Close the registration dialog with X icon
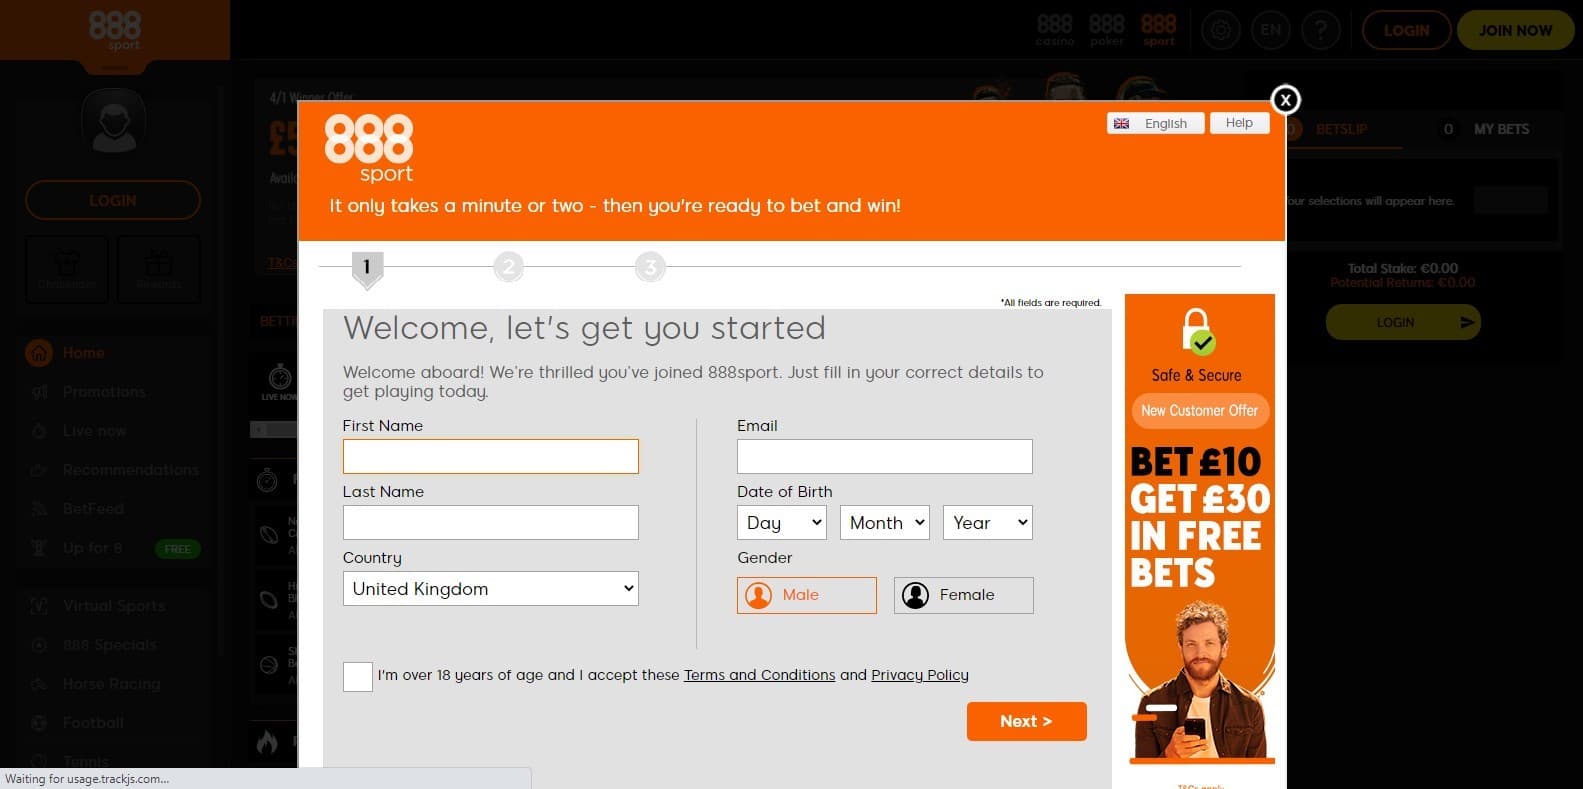The image size is (1583, 789). 1285,100
